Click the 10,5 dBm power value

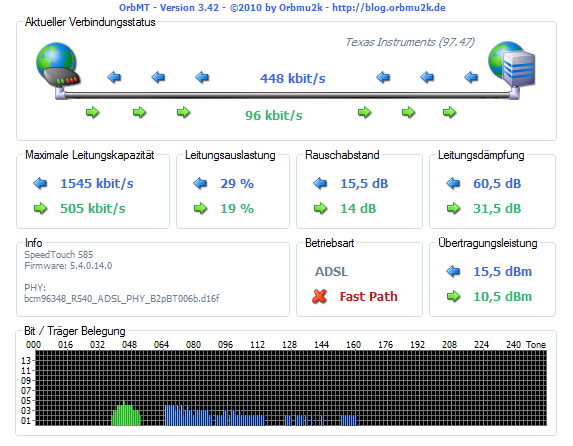coord(502,296)
